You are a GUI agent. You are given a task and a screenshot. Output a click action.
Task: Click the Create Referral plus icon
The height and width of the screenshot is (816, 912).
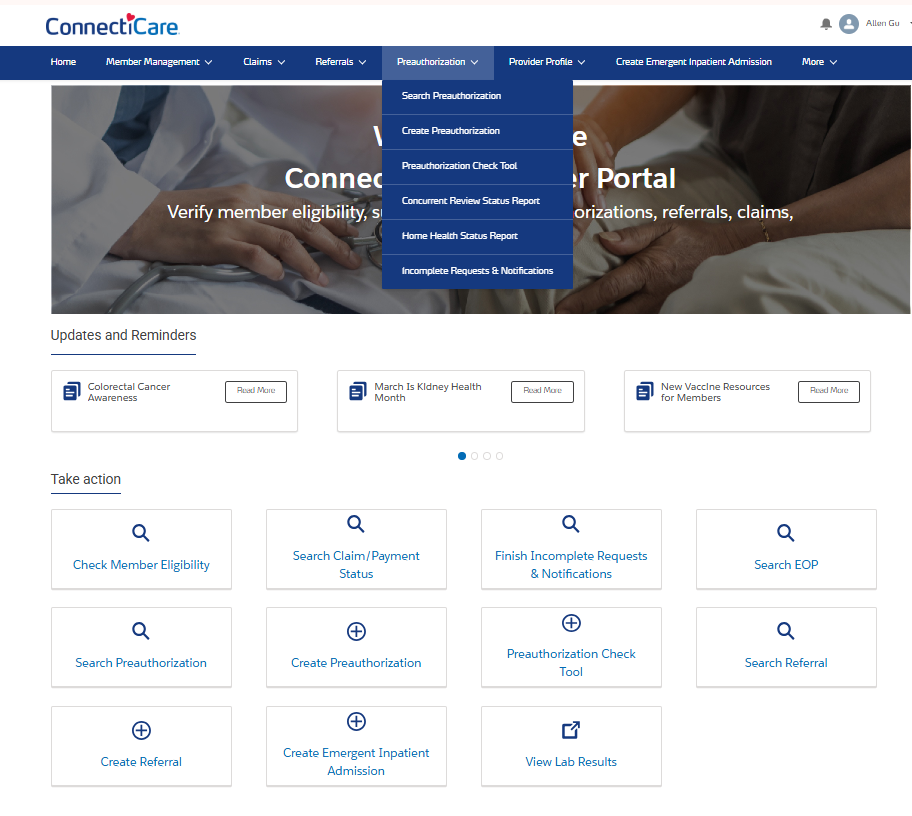point(141,730)
